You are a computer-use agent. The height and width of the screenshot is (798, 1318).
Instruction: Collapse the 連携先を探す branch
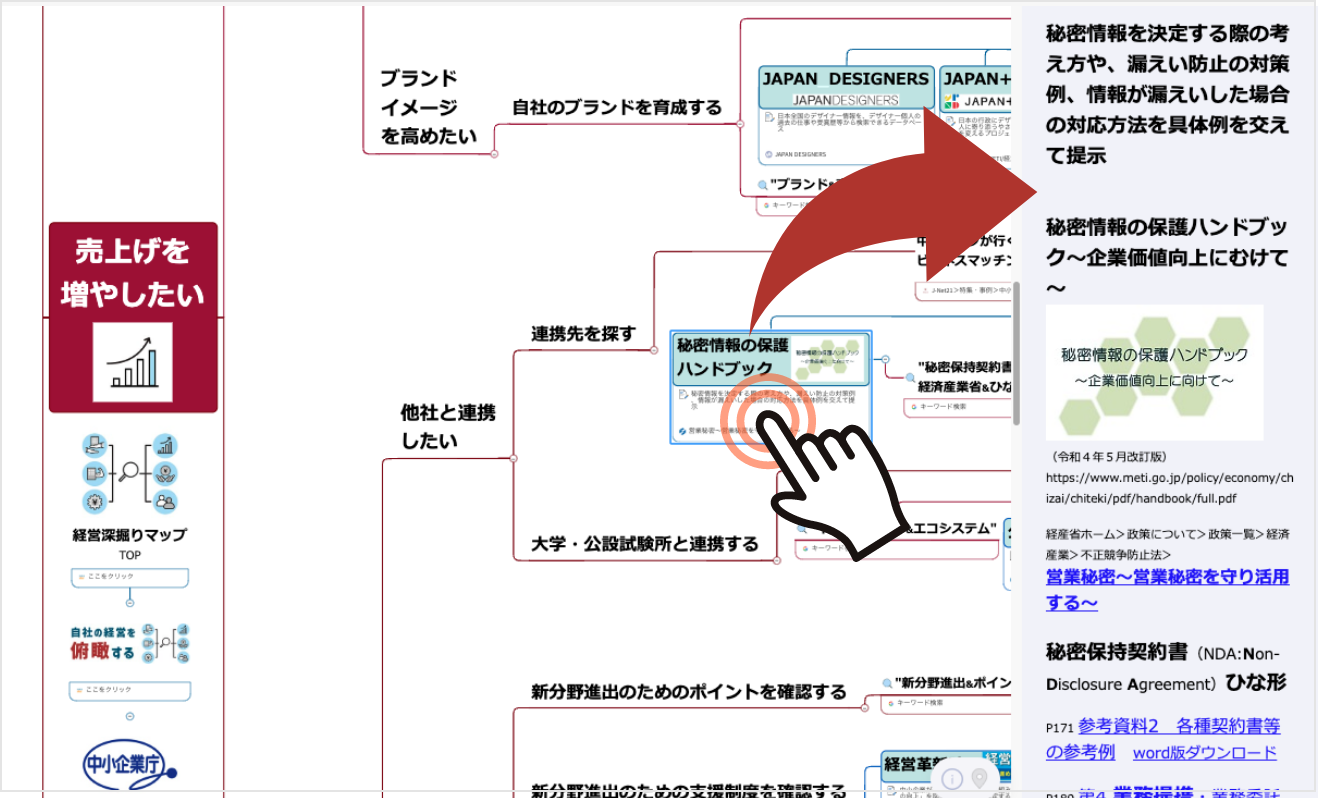coord(653,349)
